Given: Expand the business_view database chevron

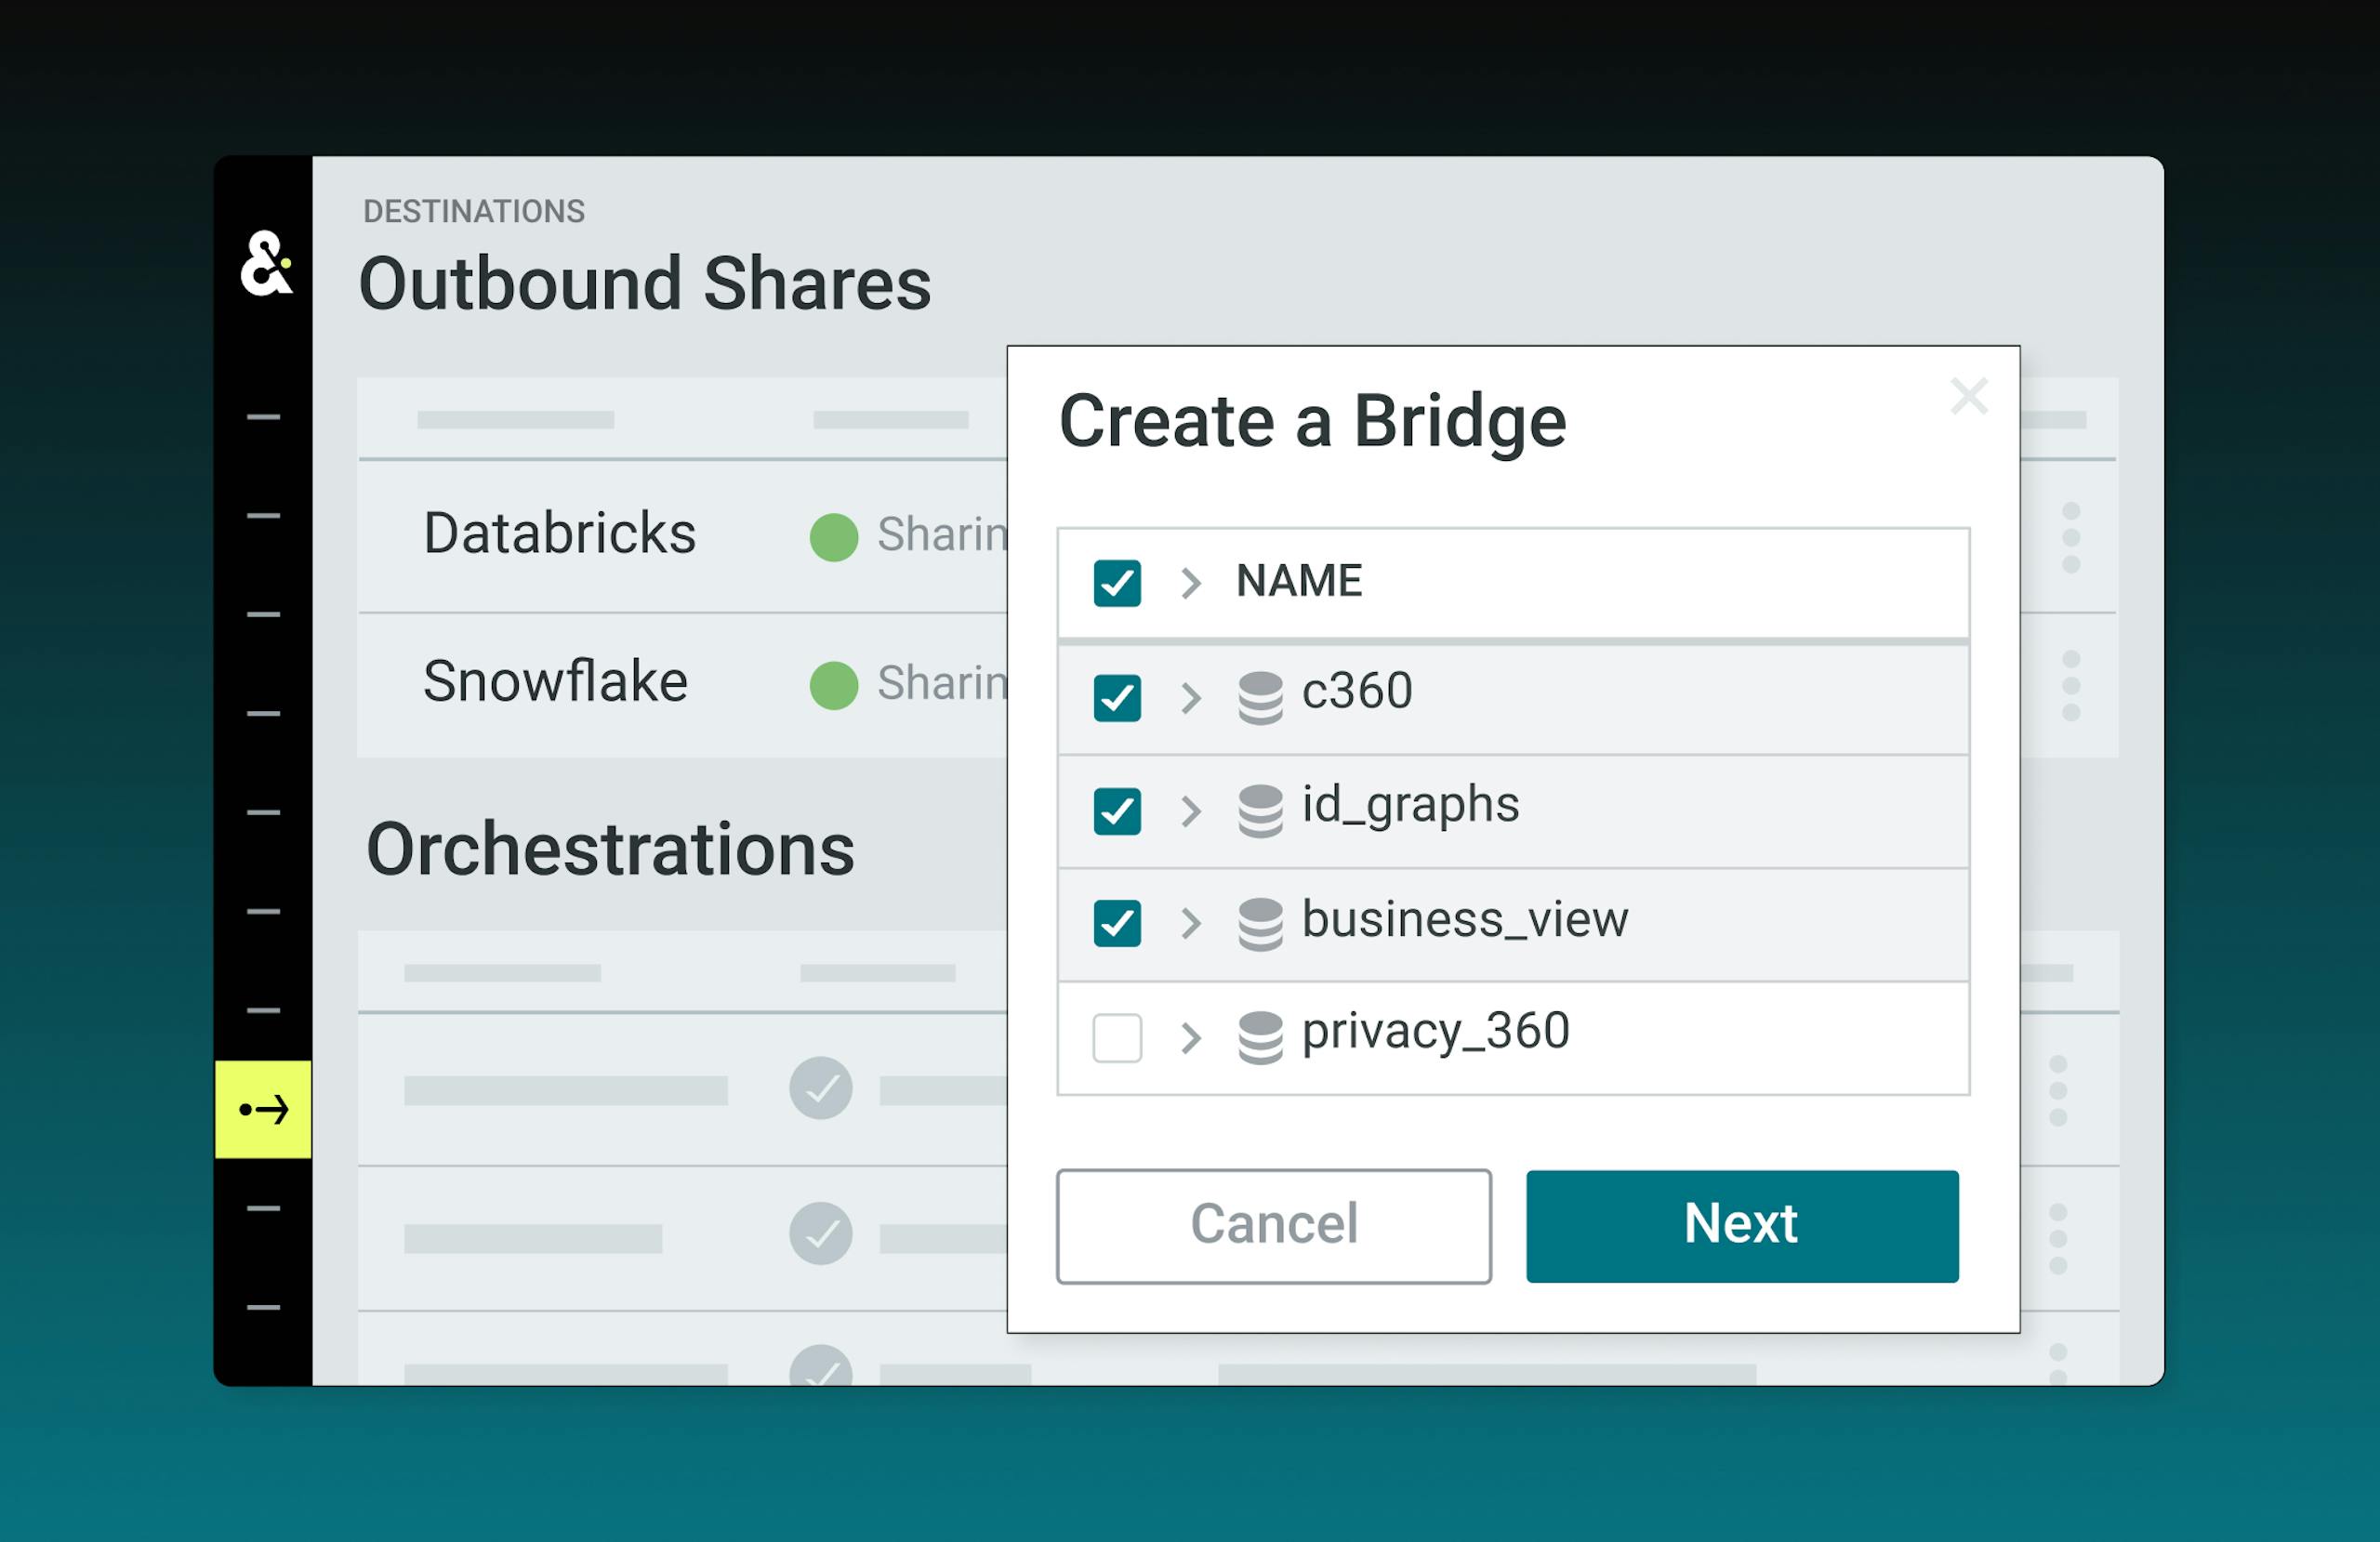Looking at the screenshot, I should (x=1190, y=923).
